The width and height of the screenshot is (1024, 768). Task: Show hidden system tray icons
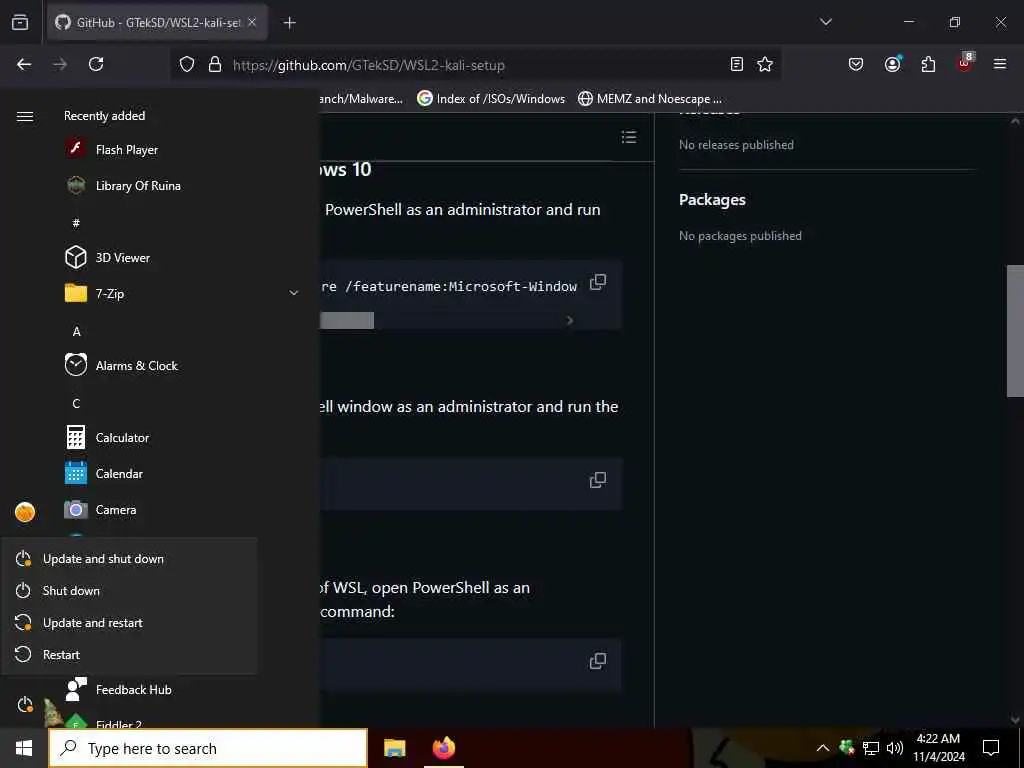(823, 748)
